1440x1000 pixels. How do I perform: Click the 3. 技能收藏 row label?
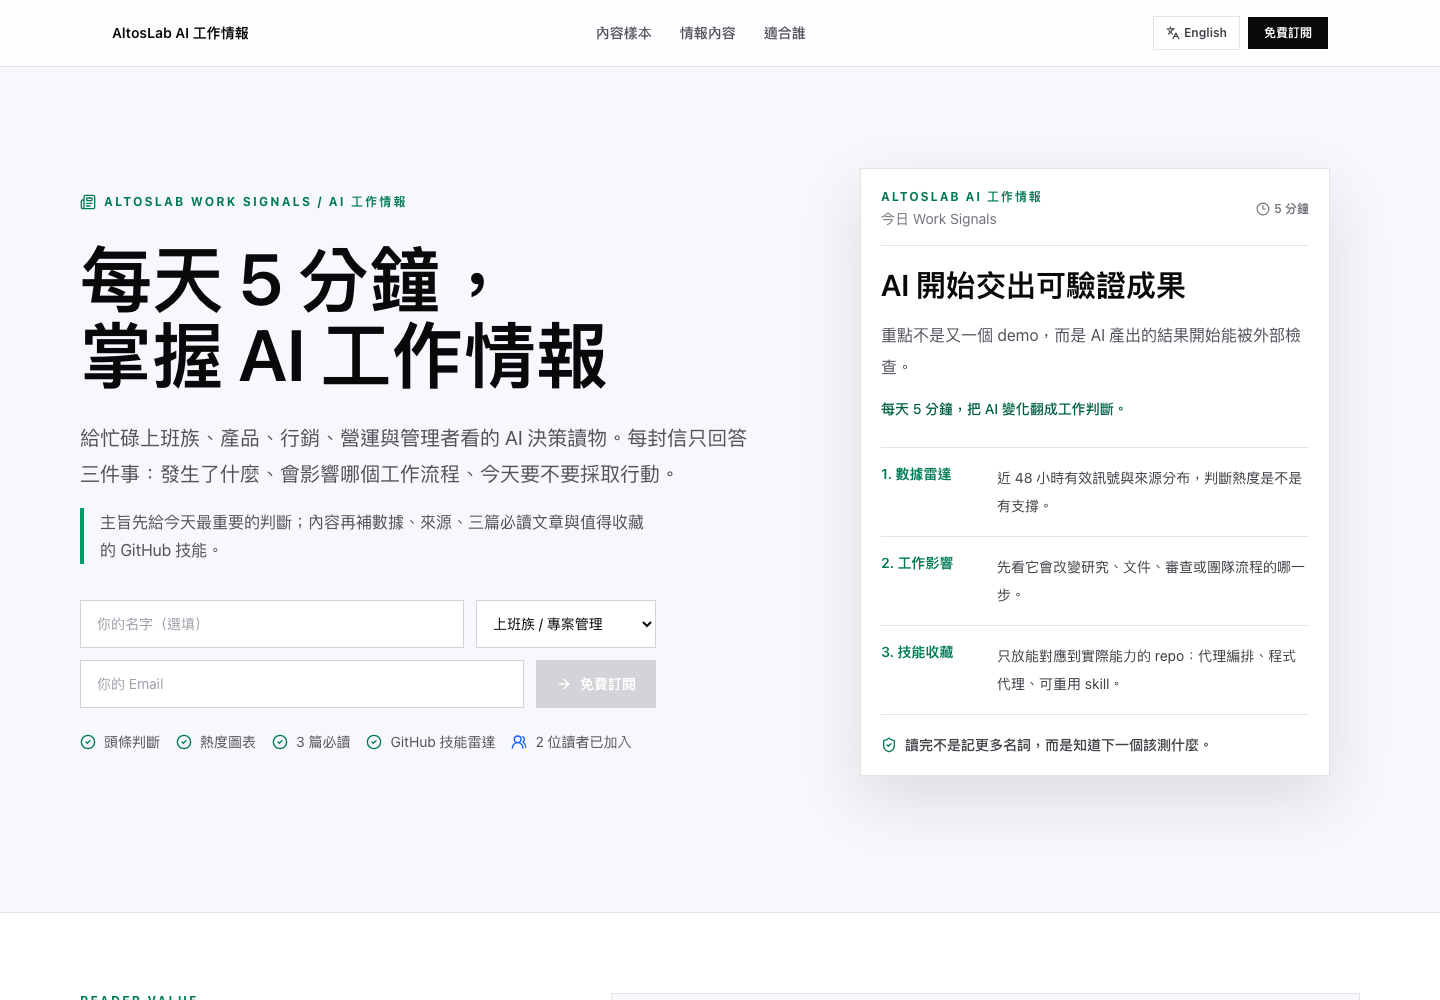click(917, 652)
